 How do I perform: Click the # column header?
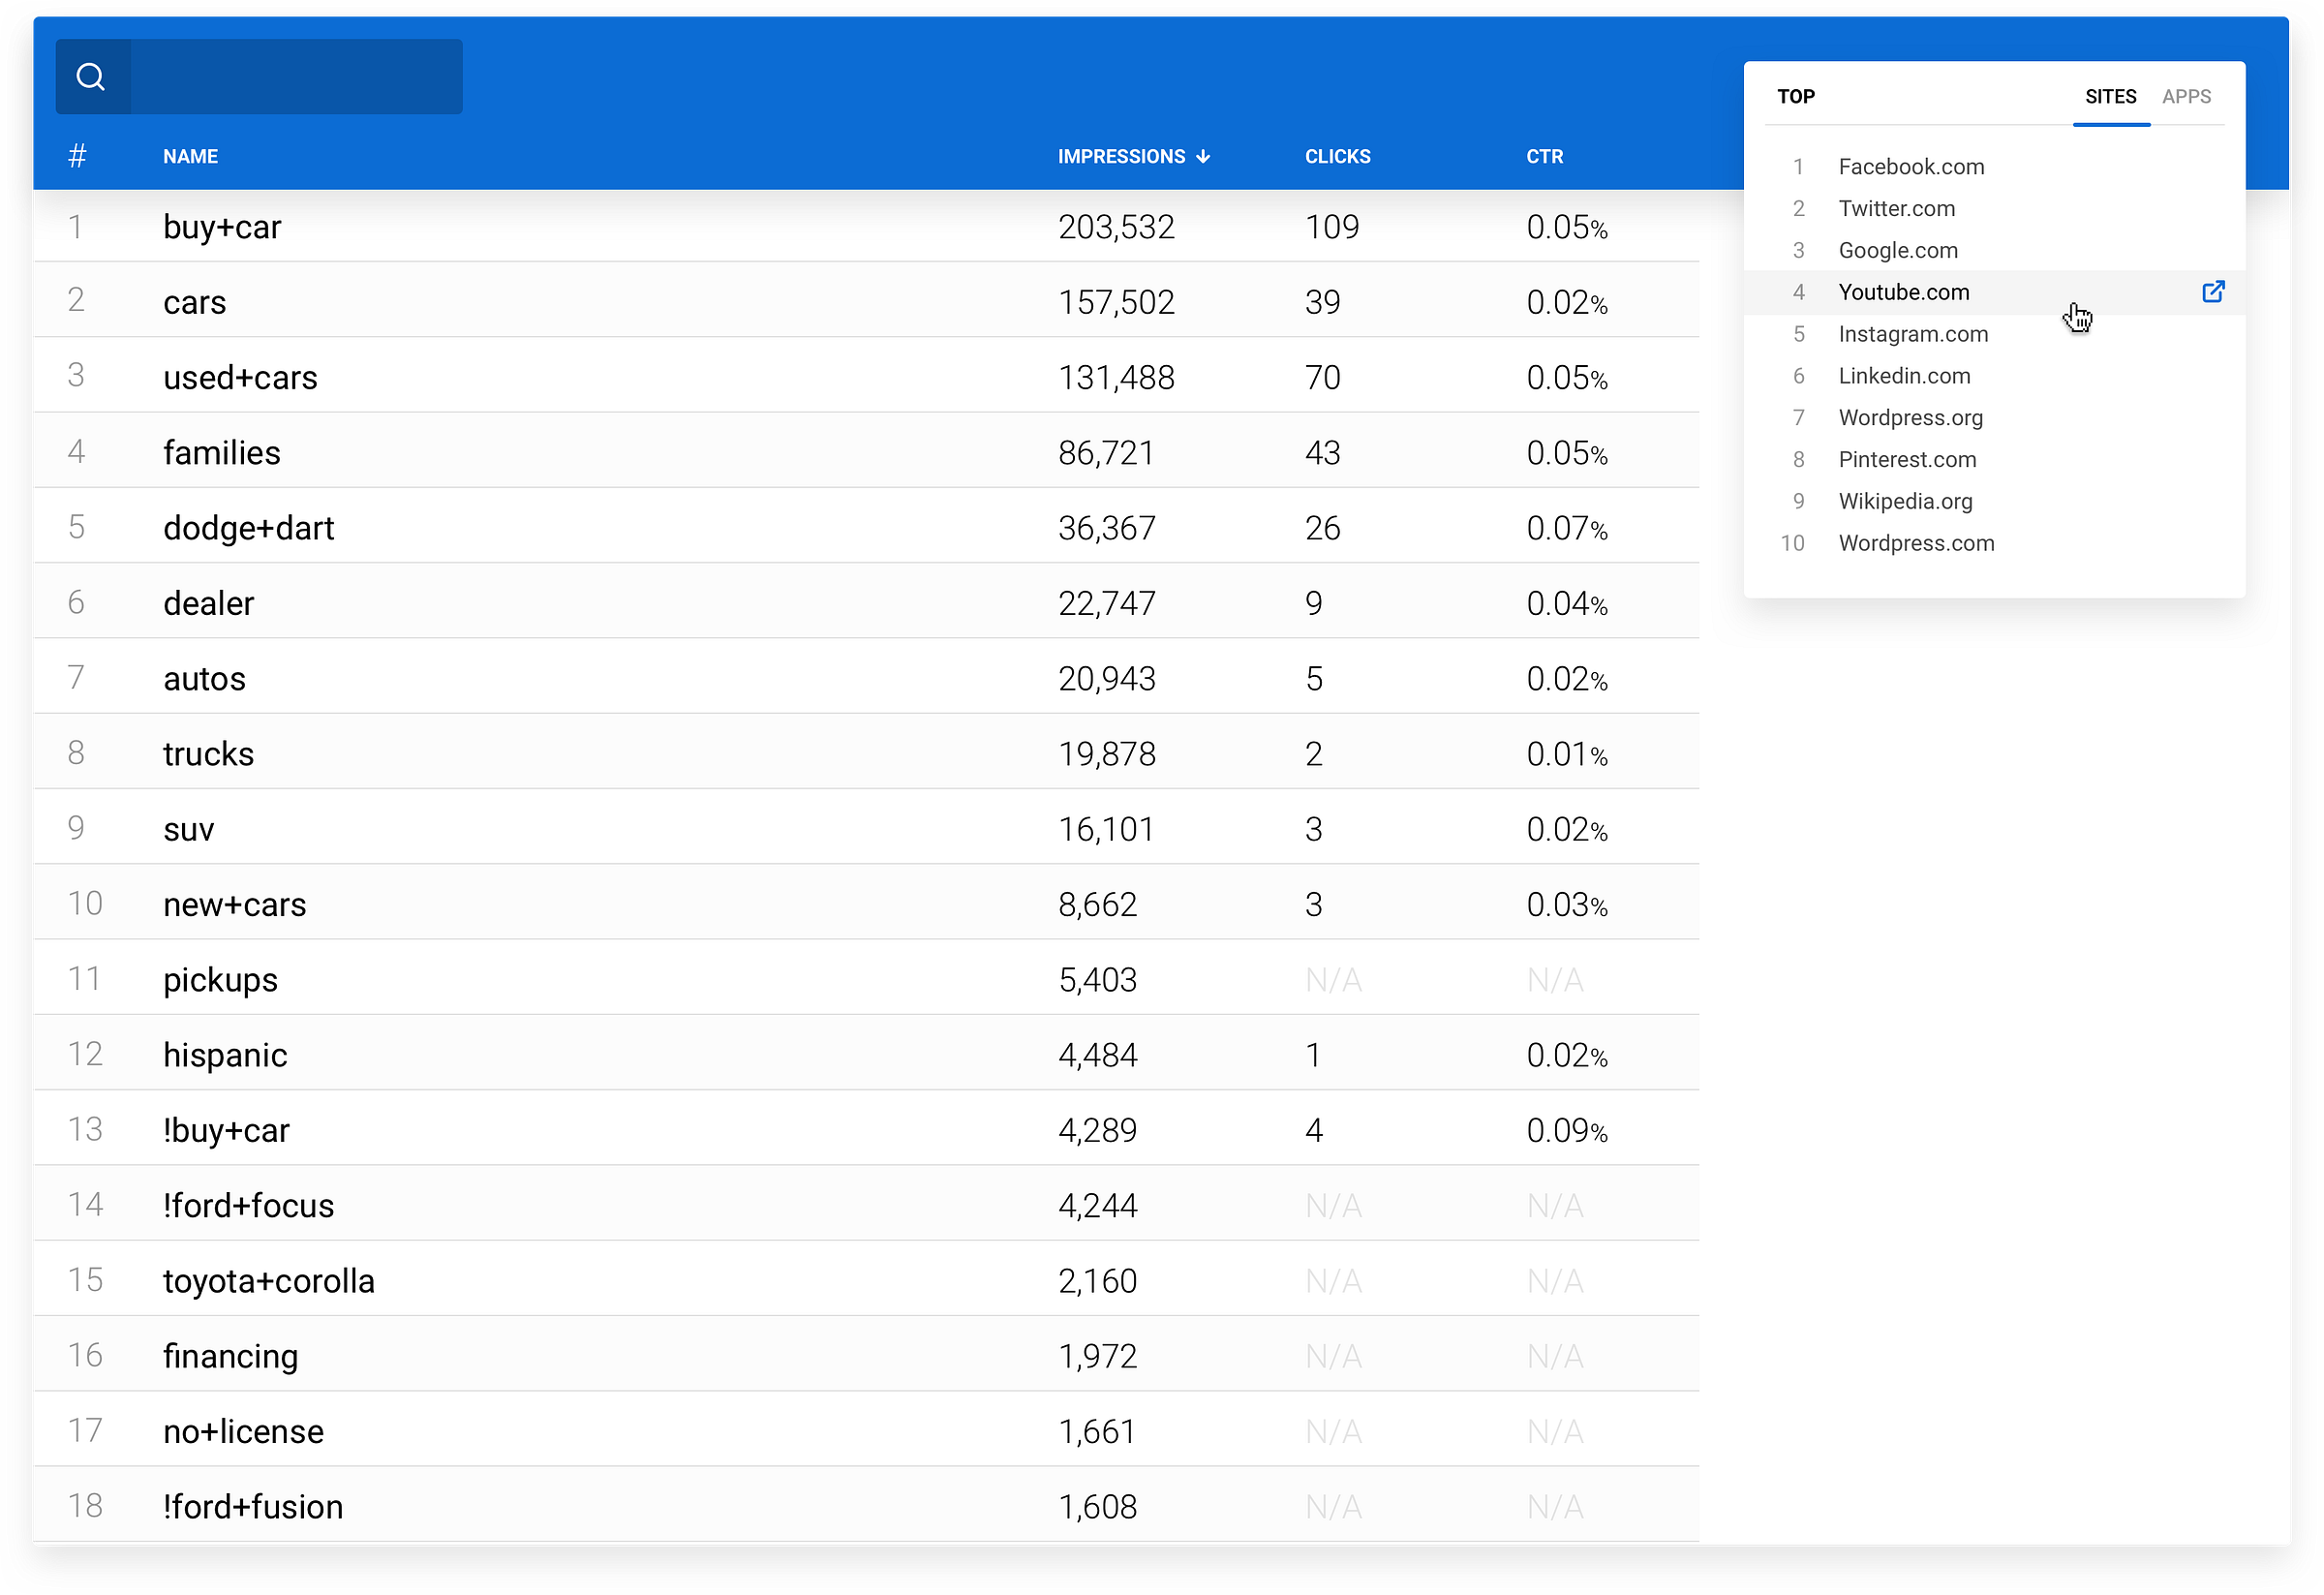(77, 156)
